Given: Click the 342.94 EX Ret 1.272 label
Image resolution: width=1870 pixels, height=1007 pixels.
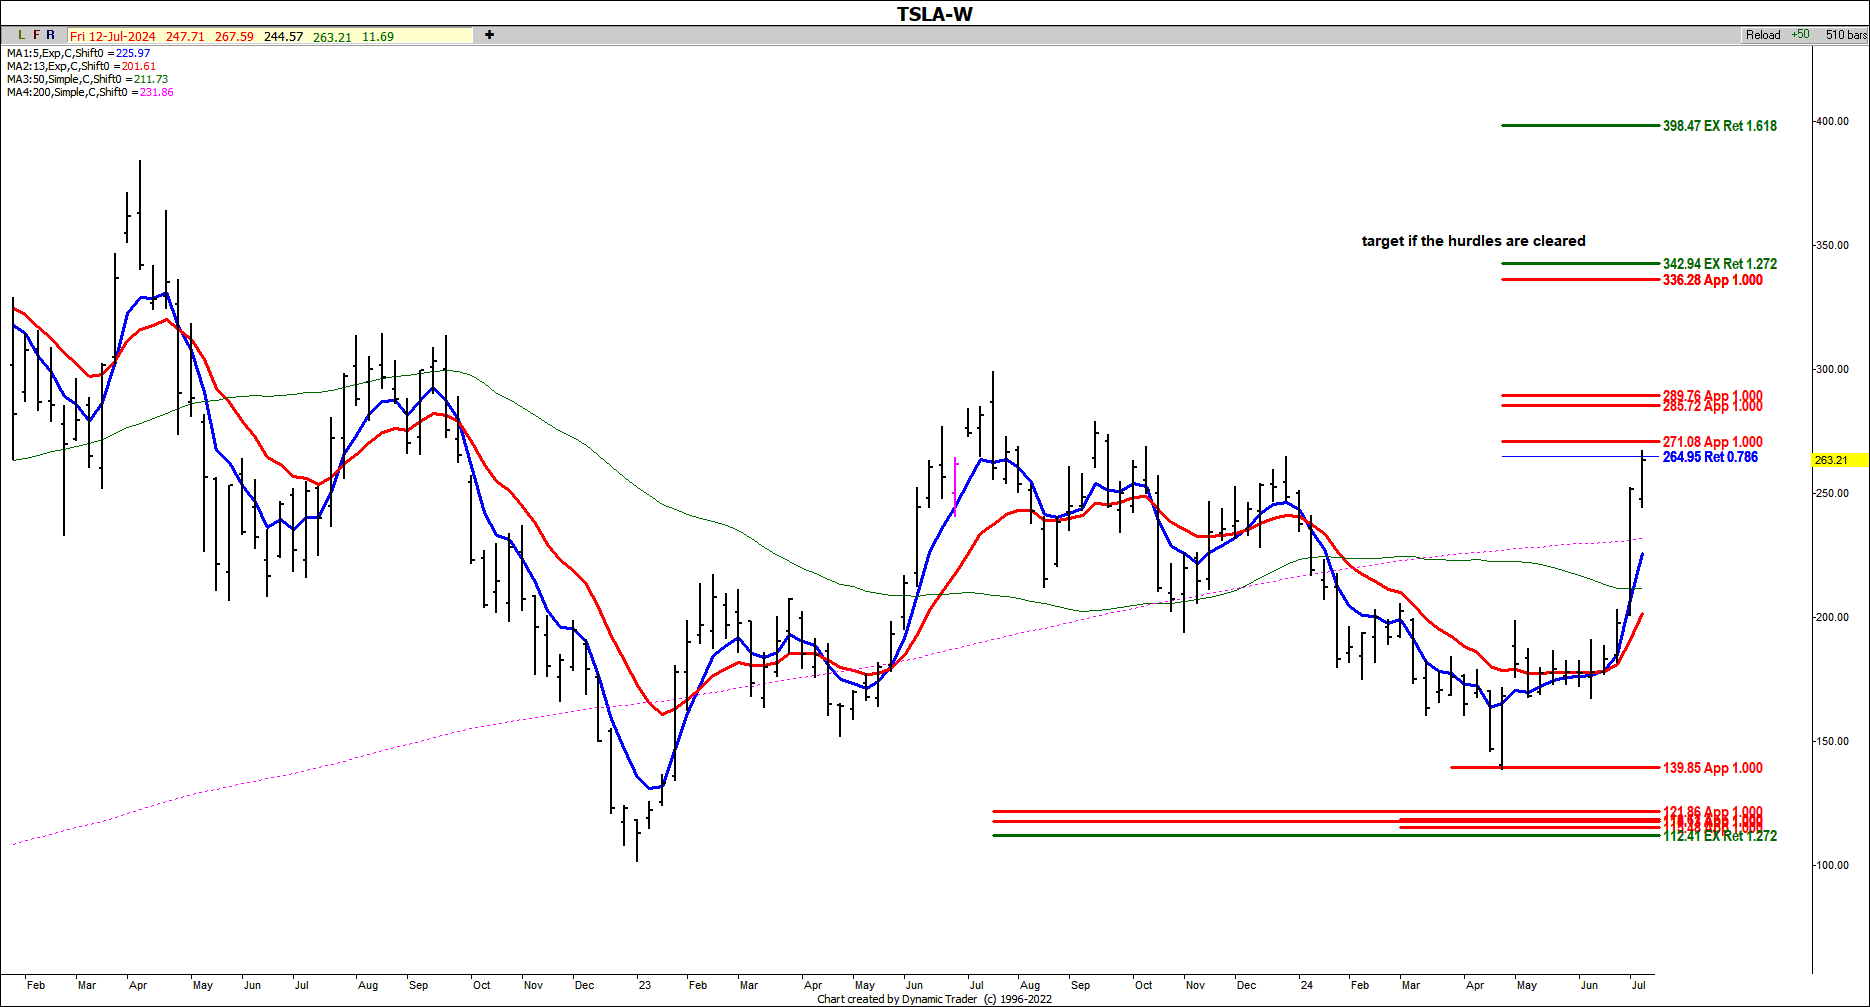Looking at the screenshot, I should [1720, 264].
